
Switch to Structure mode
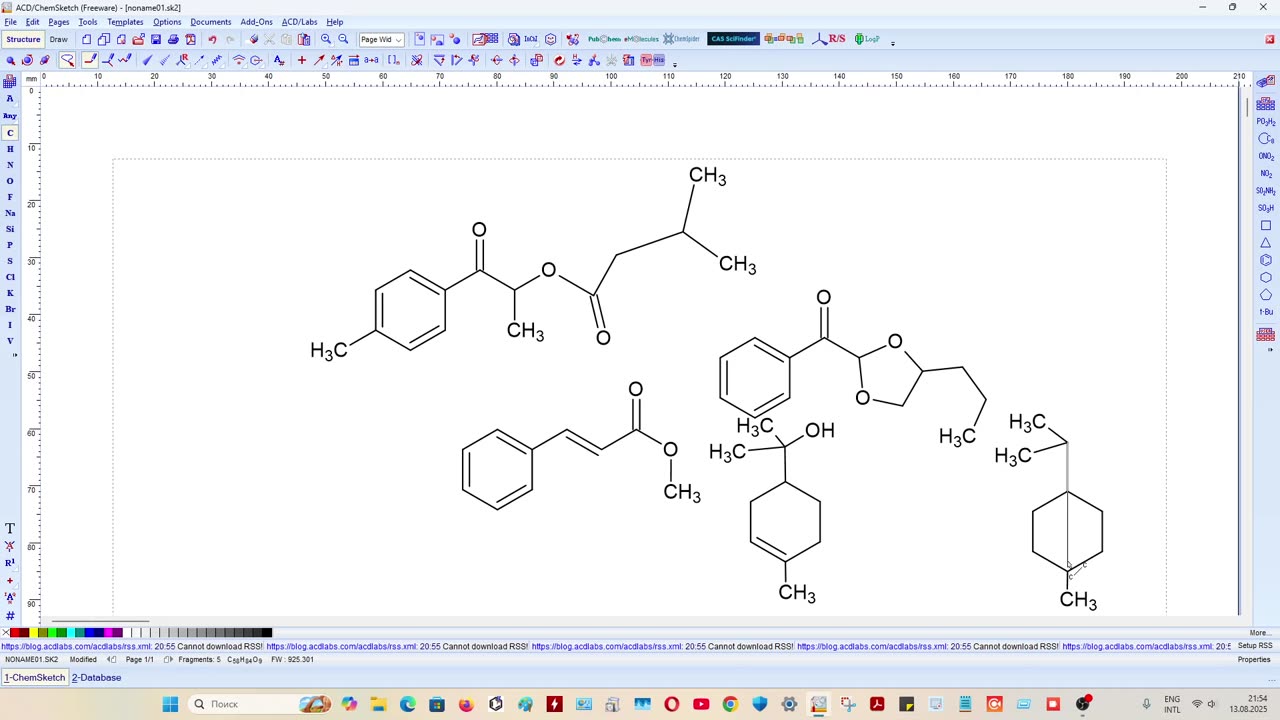pyautogui.click(x=23, y=40)
